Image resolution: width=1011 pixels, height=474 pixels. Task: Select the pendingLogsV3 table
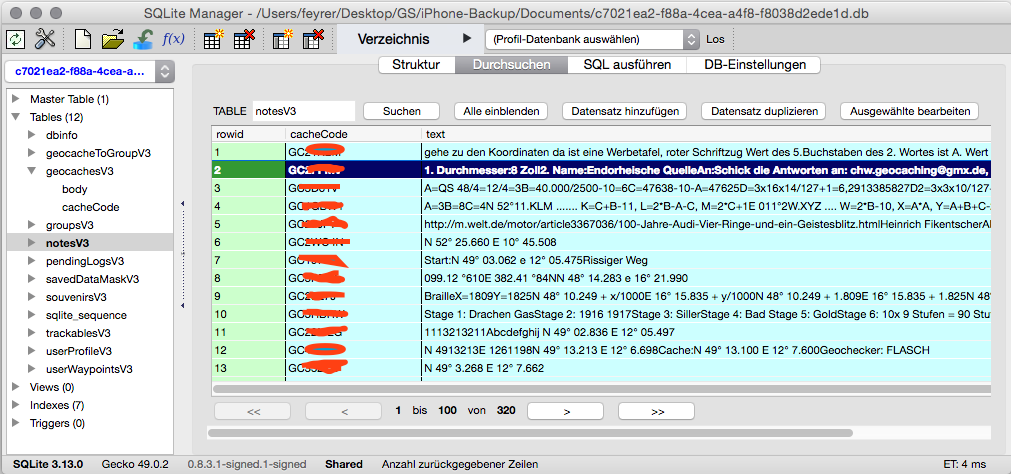(x=85, y=261)
